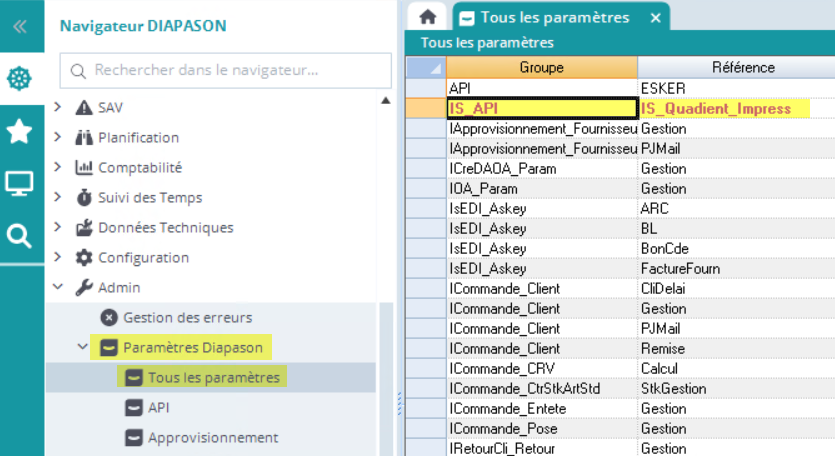Select the CliDelai reference cell
The height and width of the screenshot is (456, 835).
(x=736, y=288)
